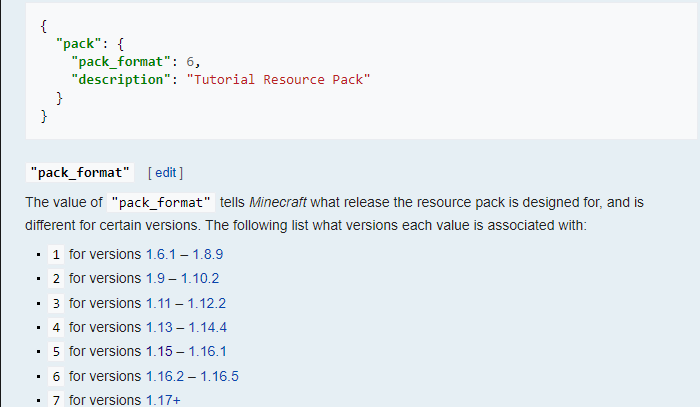Open the 1.17+ version link
The width and height of the screenshot is (700, 407).
tap(163, 400)
